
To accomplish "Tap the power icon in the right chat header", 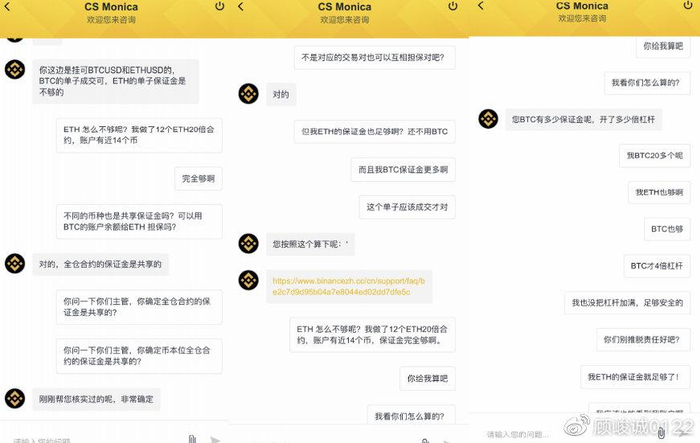I will click(x=688, y=5).
